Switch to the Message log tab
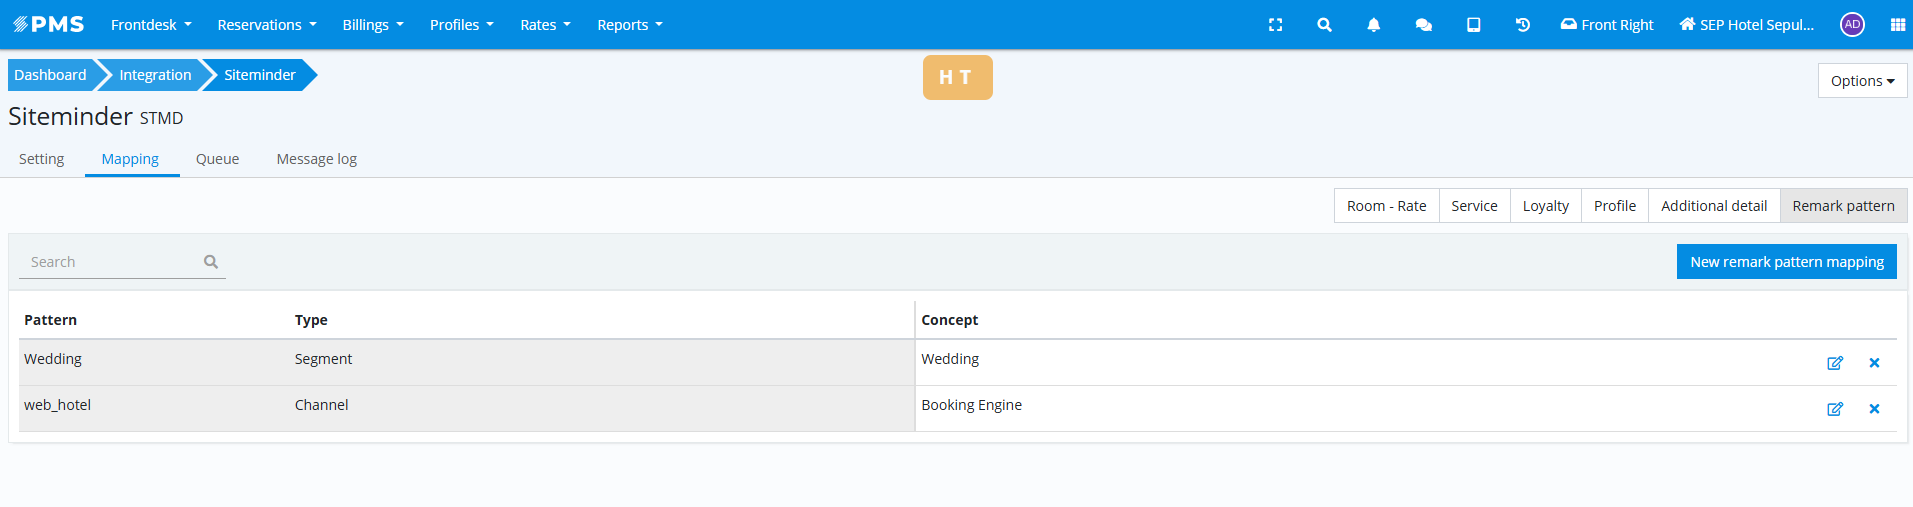This screenshot has width=1913, height=507. tap(316, 159)
